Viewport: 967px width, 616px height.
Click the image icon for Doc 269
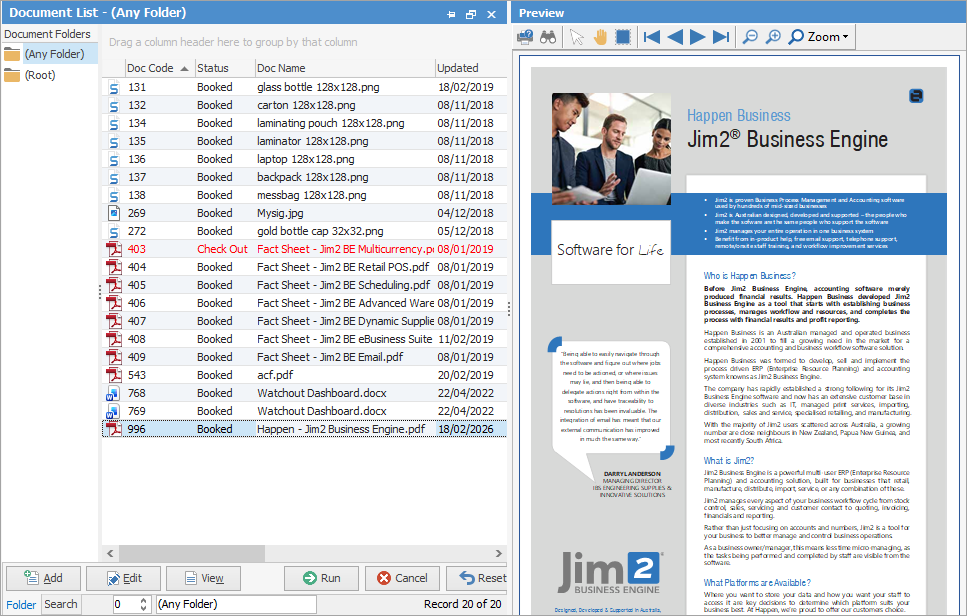113,213
